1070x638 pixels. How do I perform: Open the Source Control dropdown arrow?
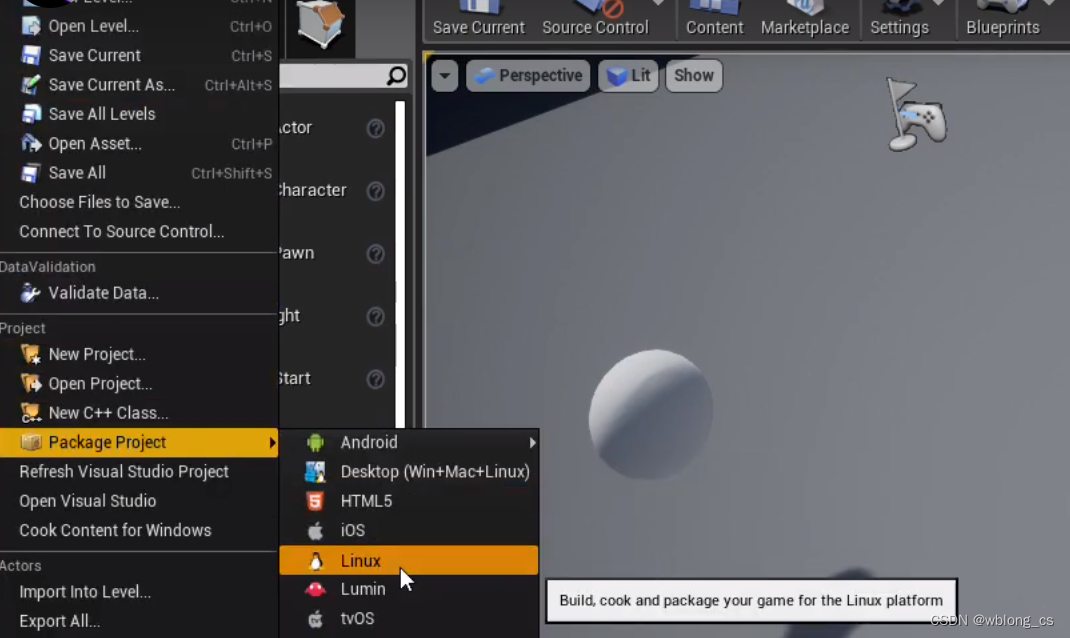pos(658,3)
